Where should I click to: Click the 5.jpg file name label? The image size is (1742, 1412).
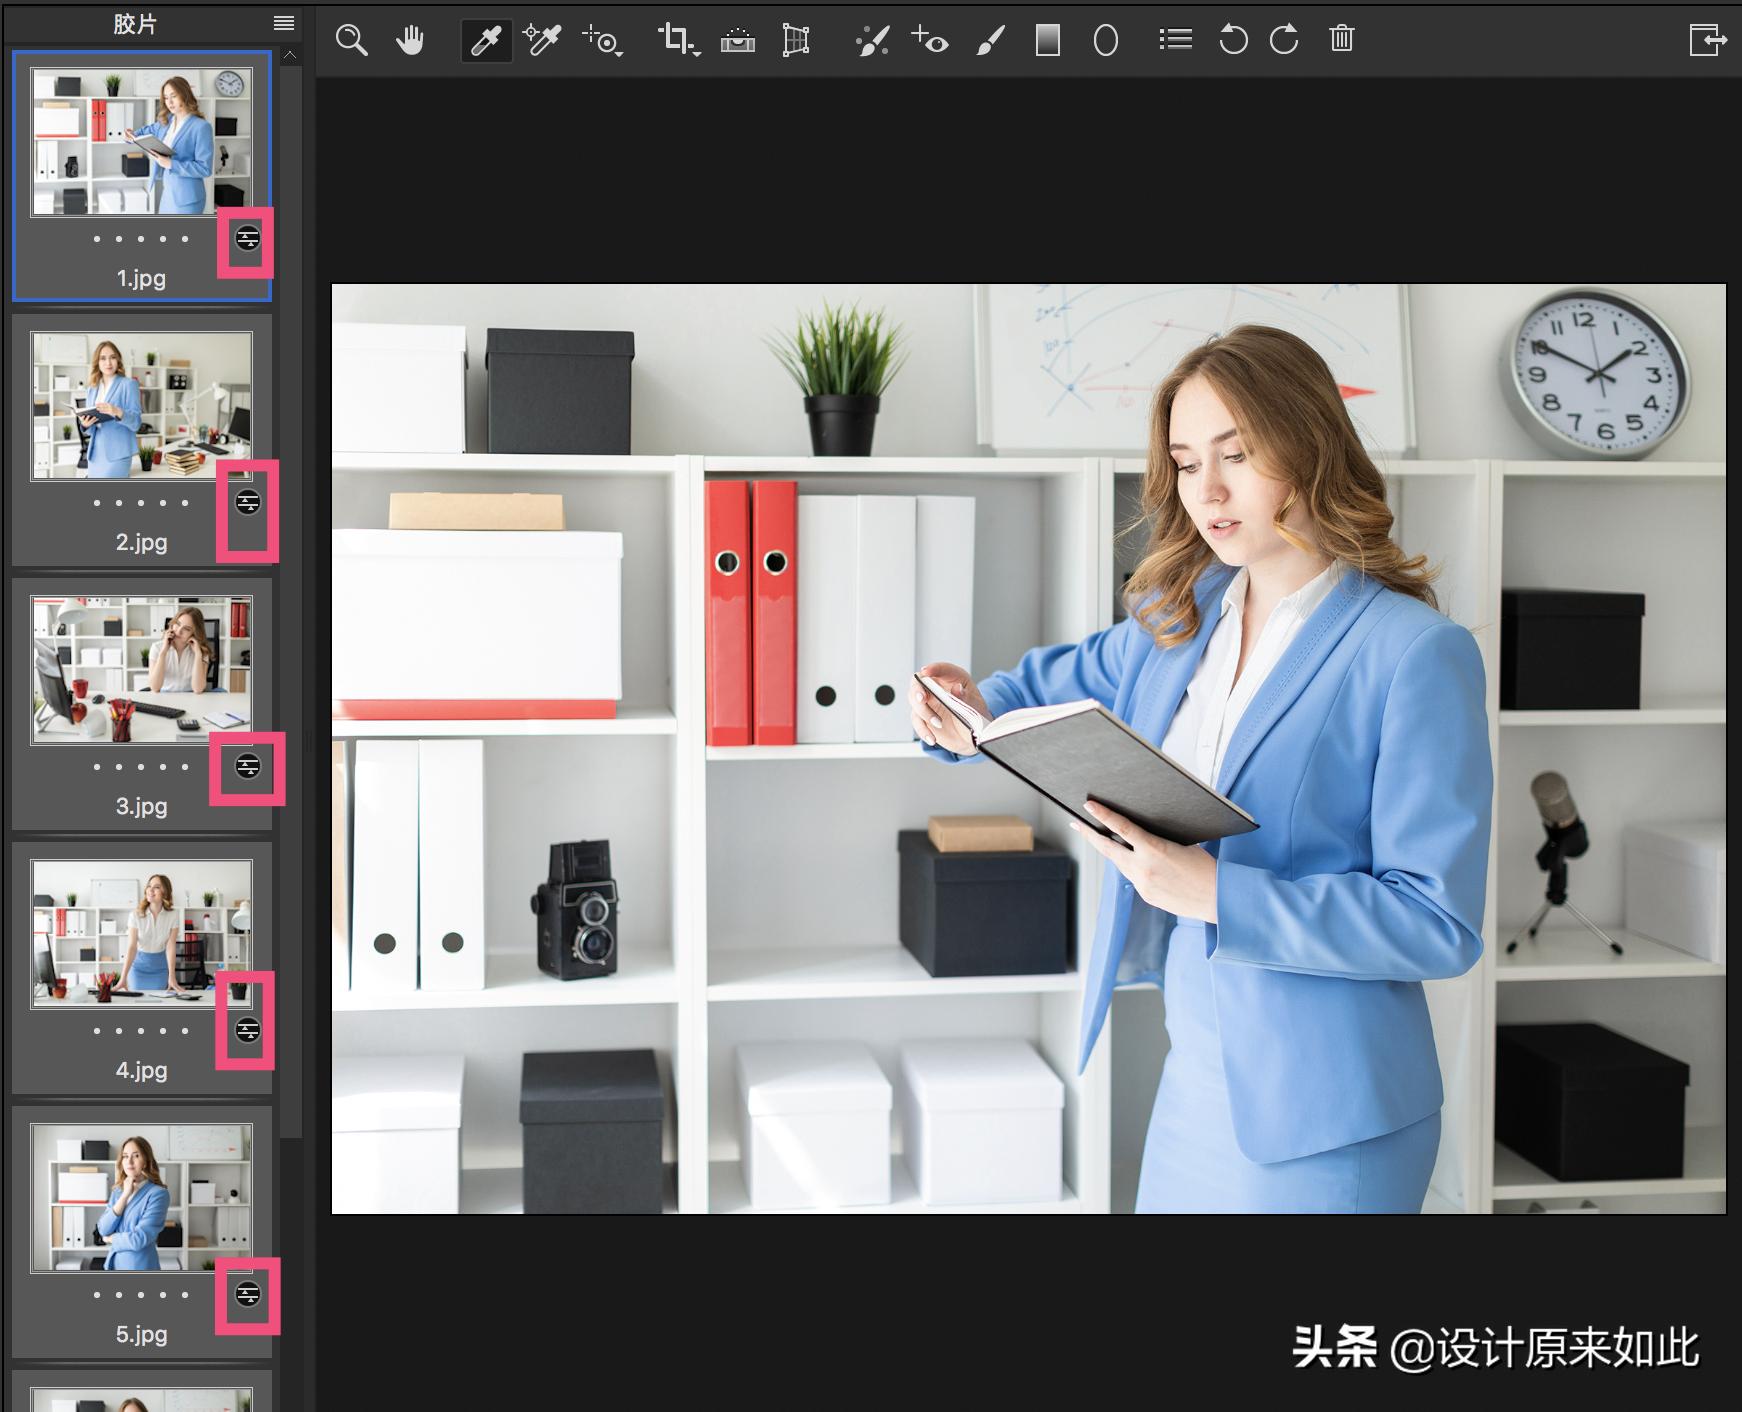click(x=141, y=1335)
